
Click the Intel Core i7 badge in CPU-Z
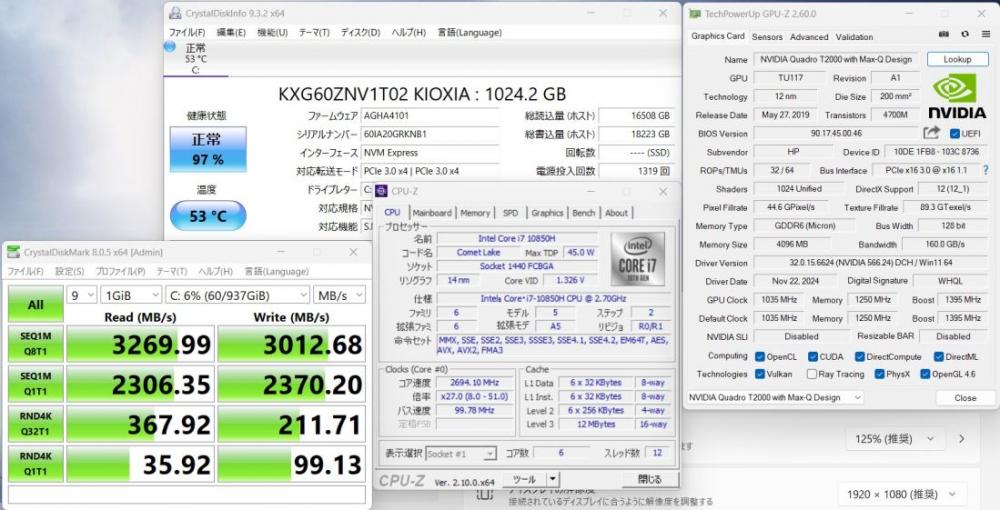pyautogui.click(x=637, y=260)
